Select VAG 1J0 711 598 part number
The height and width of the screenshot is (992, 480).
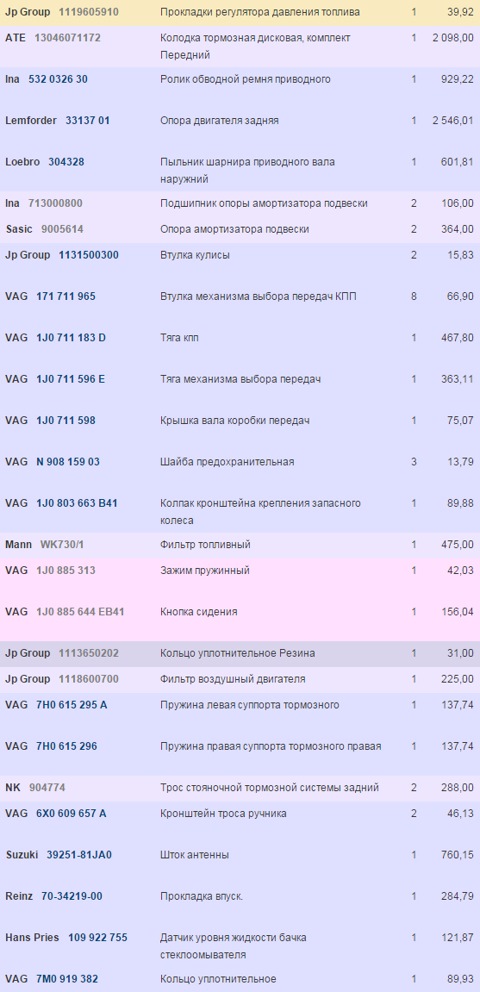coord(66,420)
